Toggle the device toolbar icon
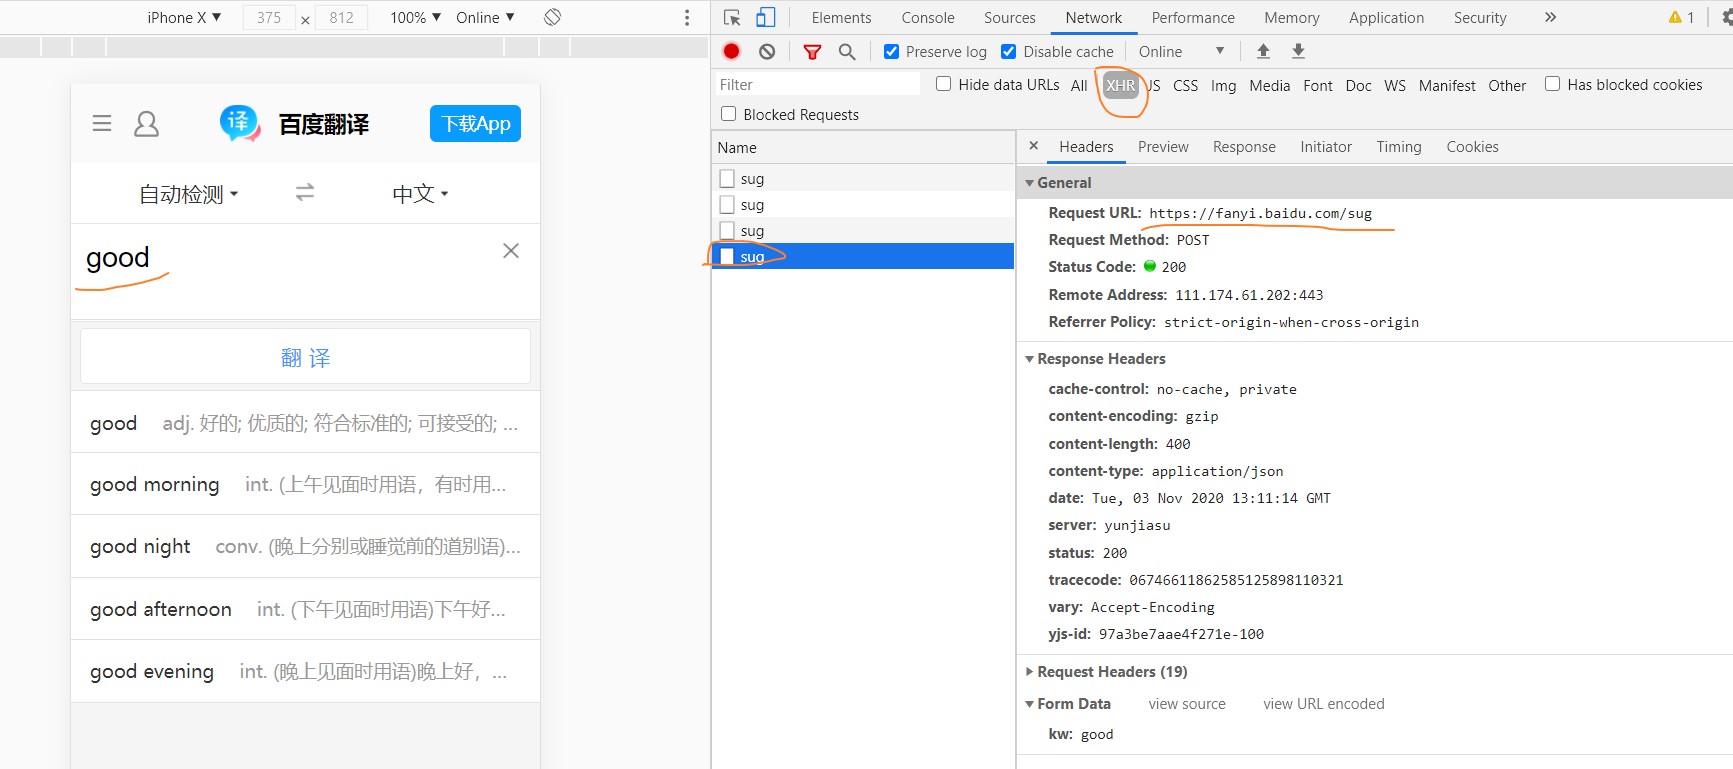The image size is (1733, 769). coord(766,17)
